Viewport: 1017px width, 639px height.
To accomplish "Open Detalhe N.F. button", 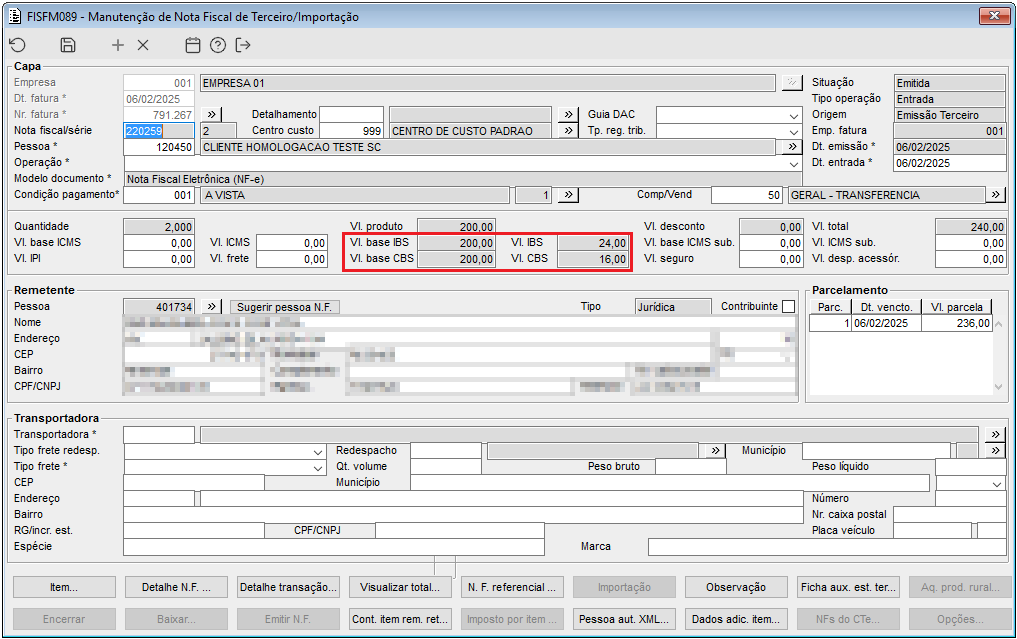I will pos(176,587).
